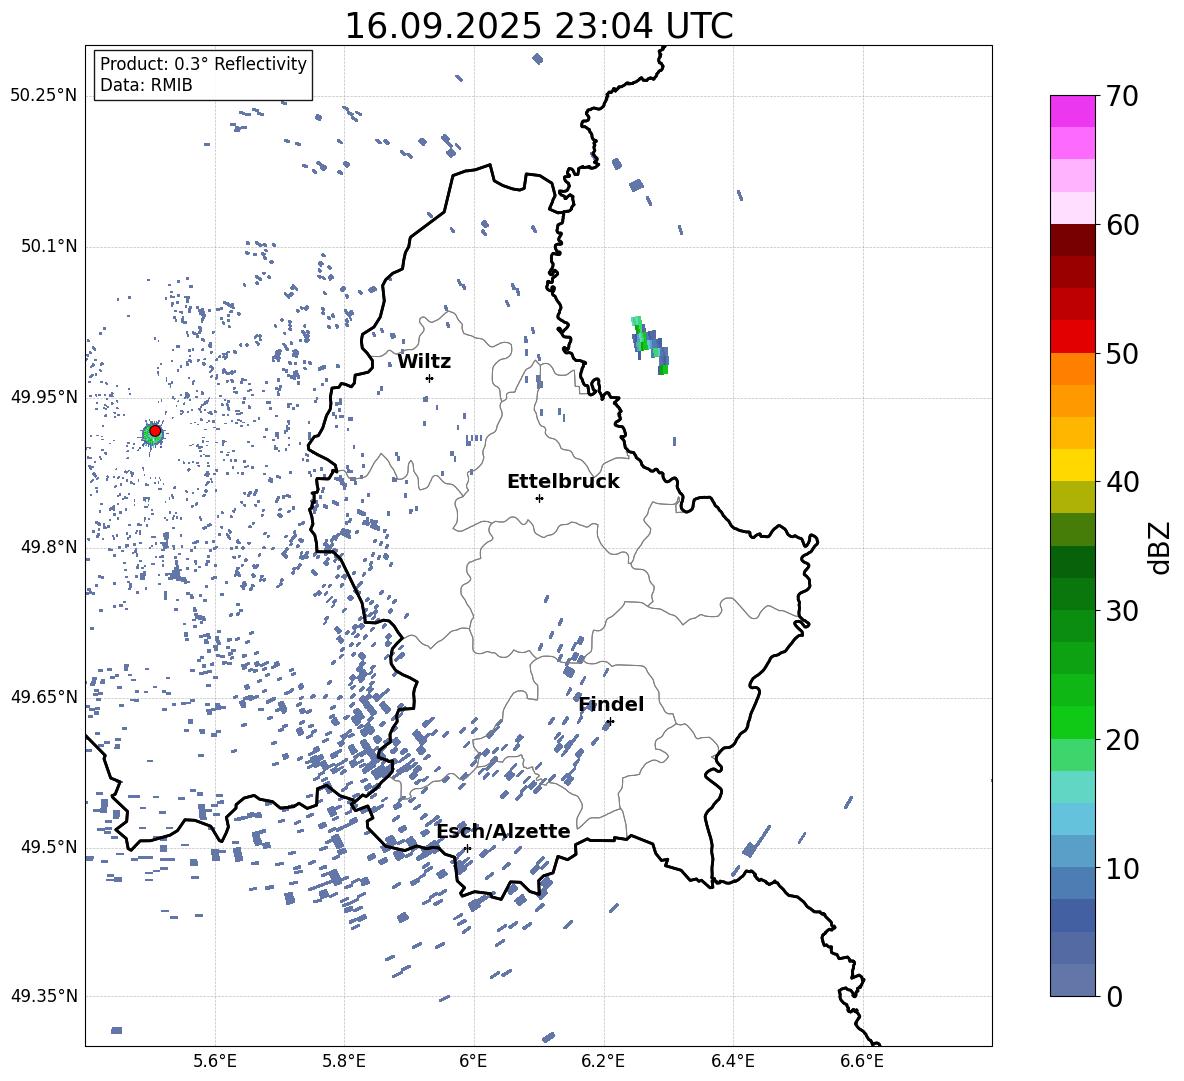Image resolution: width=1184 pixels, height=1081 pixels.
Task: Click the 6°E longitude label
Action: 473,1061
